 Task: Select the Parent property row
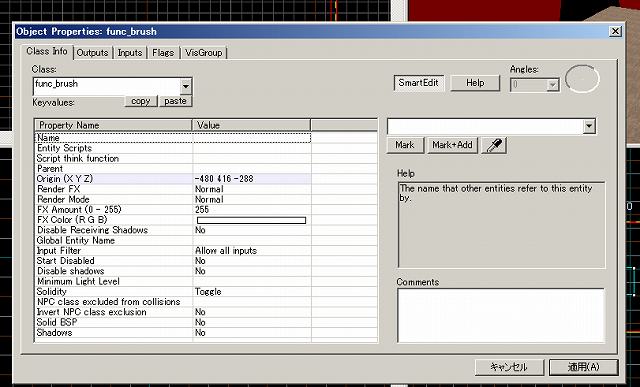[173, 169]
